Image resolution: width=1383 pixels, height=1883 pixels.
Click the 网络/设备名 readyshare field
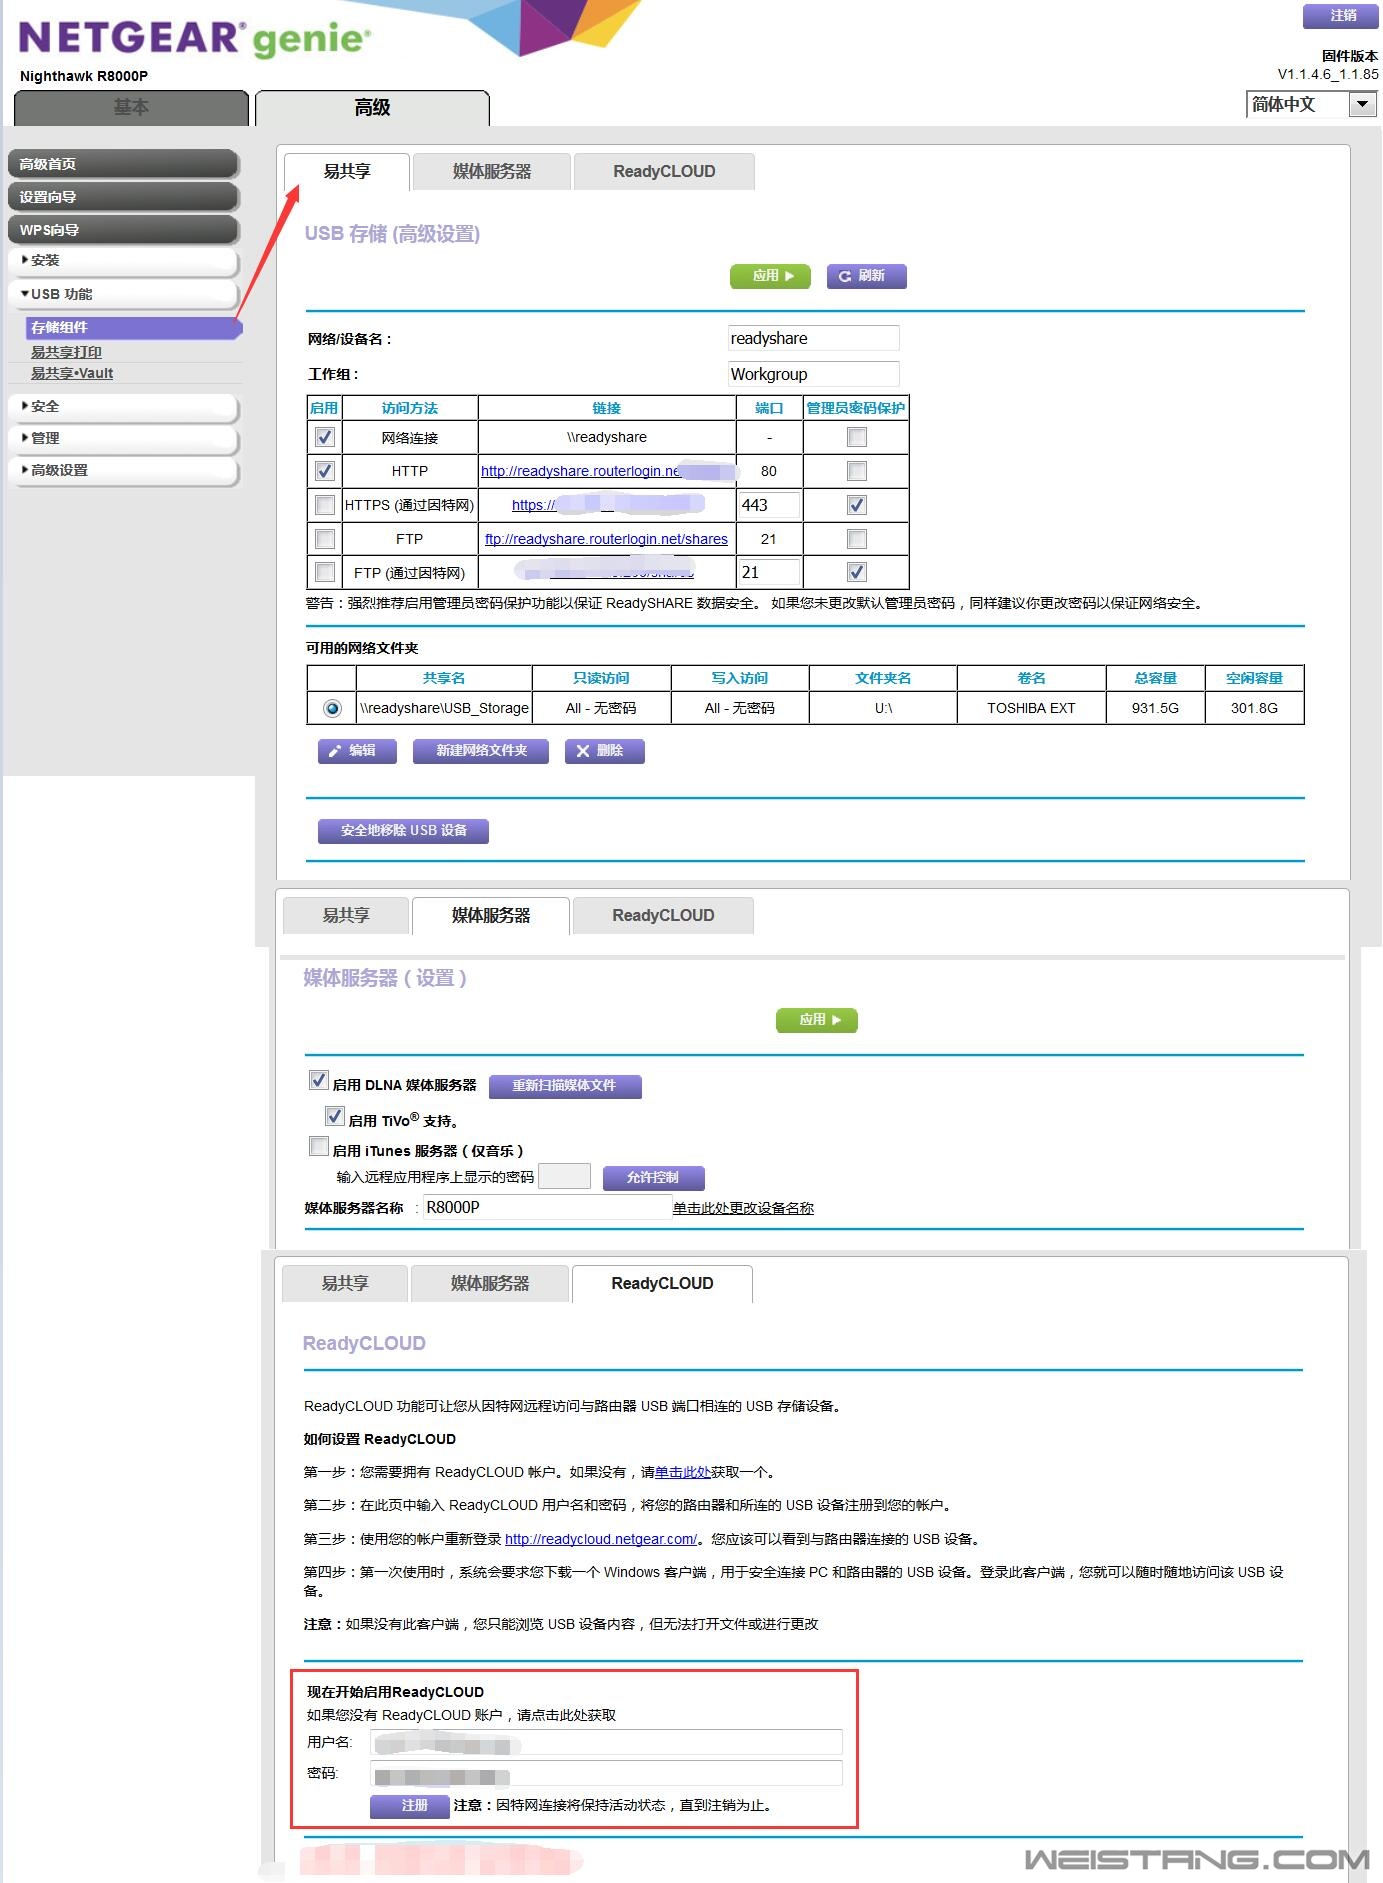813,338
